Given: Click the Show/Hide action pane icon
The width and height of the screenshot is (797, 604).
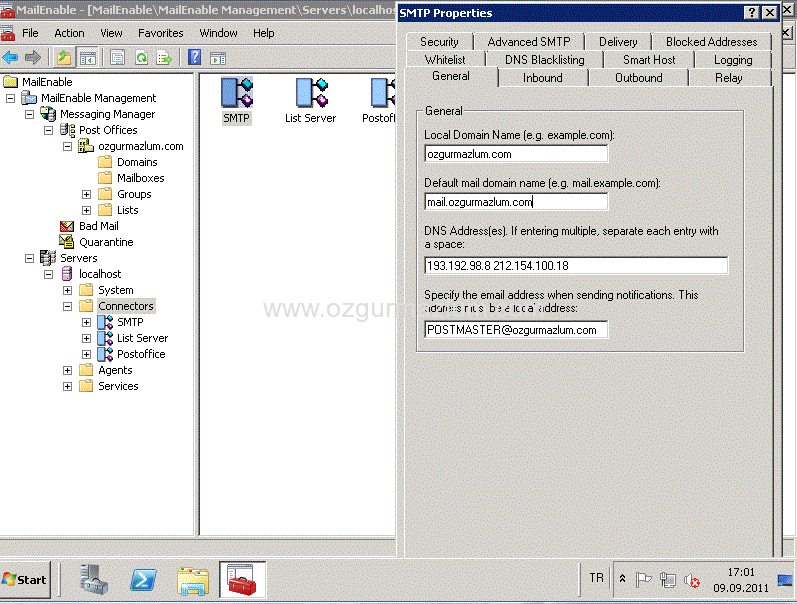Looking at the screenshot, I should point(218,58).
